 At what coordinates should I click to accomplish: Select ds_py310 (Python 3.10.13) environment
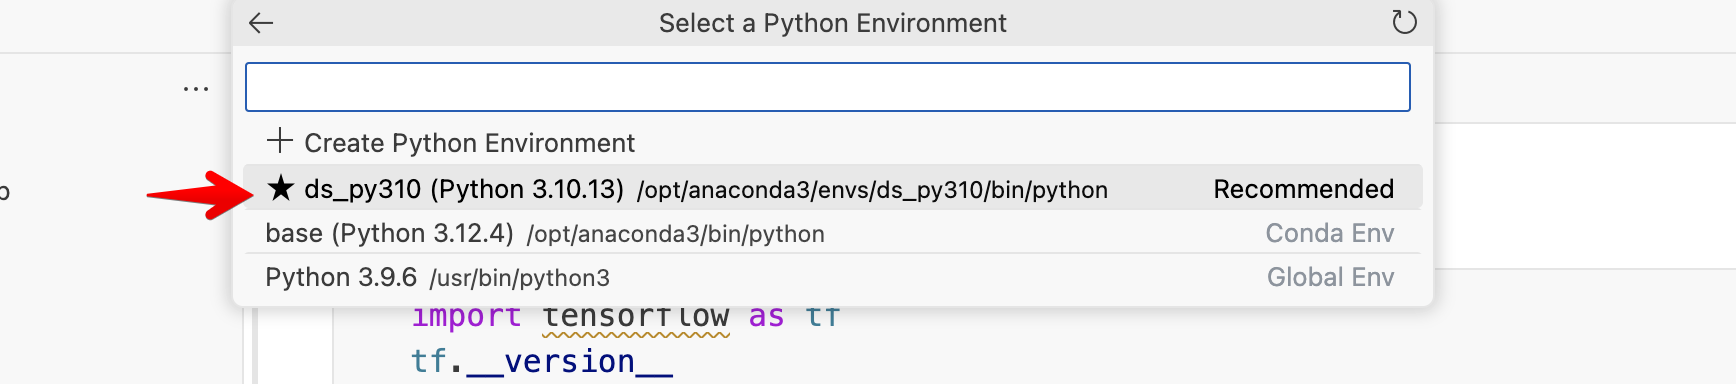(x=833, y=188)
